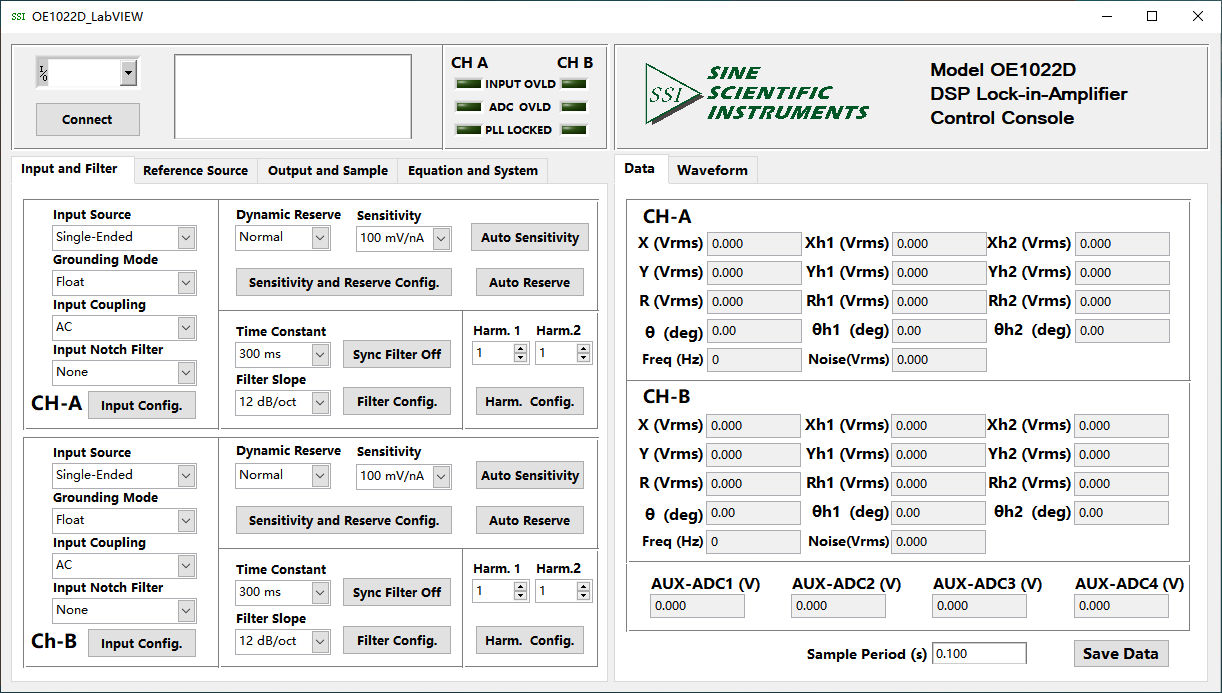Click the empty connection status text box
Viewport: 1222px width, 693px height.
click(x=293, y=96)
